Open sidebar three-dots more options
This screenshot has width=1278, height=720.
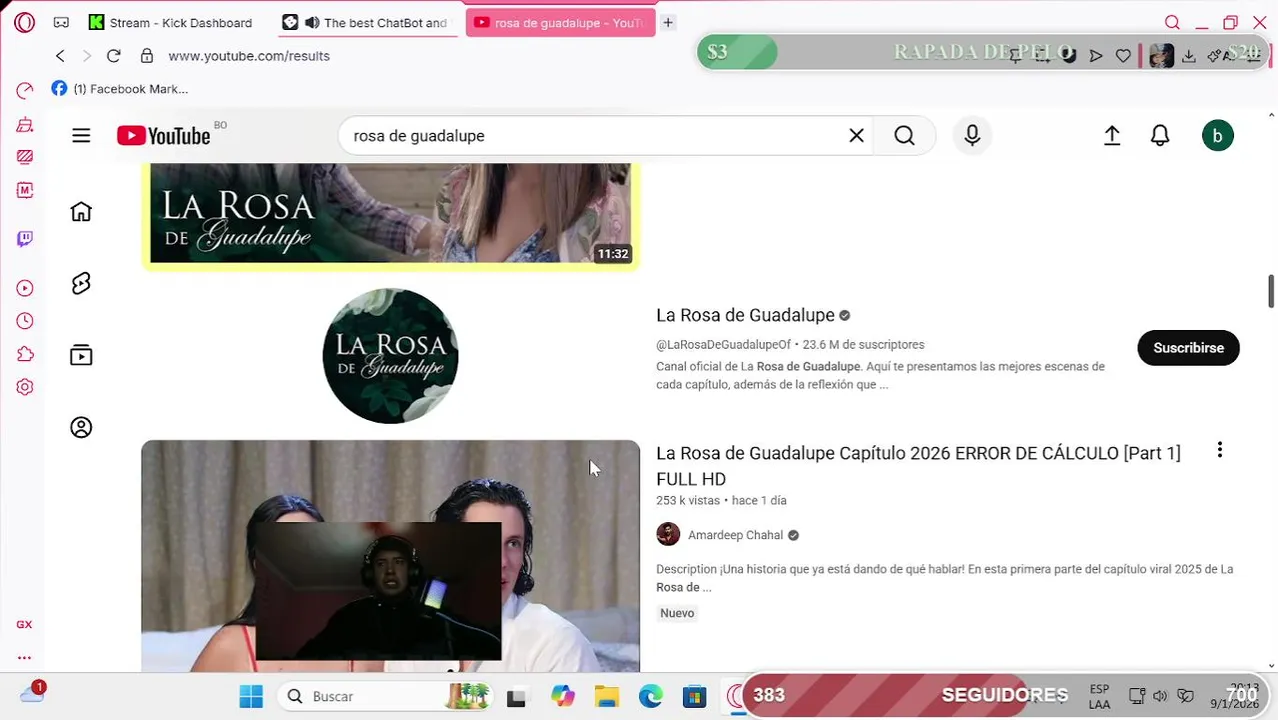click(x=24, y=658)
